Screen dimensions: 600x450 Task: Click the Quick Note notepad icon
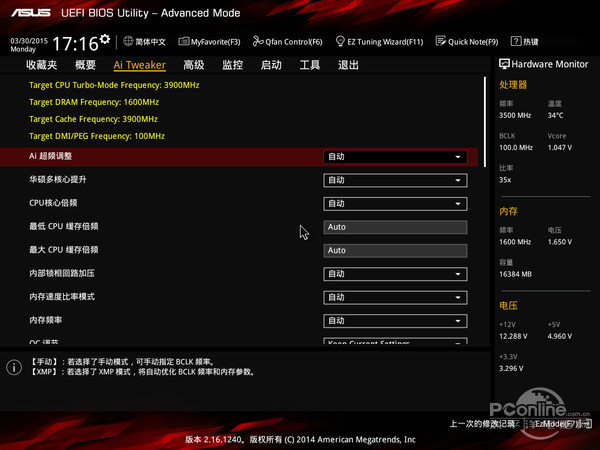(x=440, y=41)
